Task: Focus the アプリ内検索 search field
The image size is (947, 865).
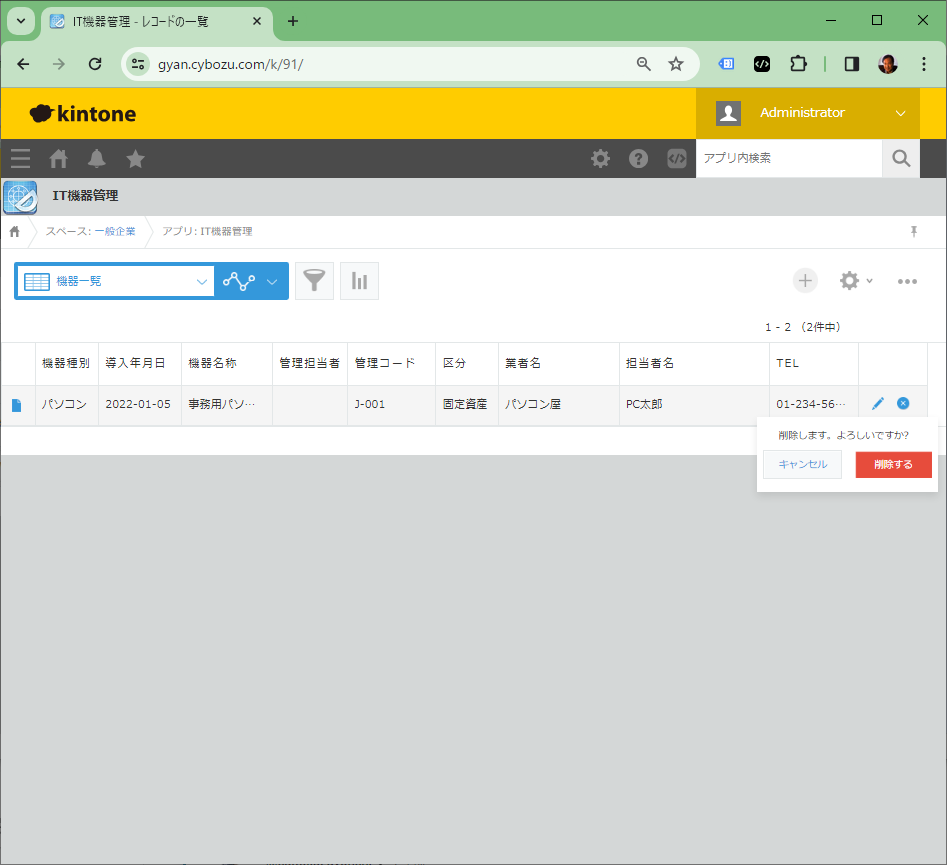Action: click(x=789, y=158)
